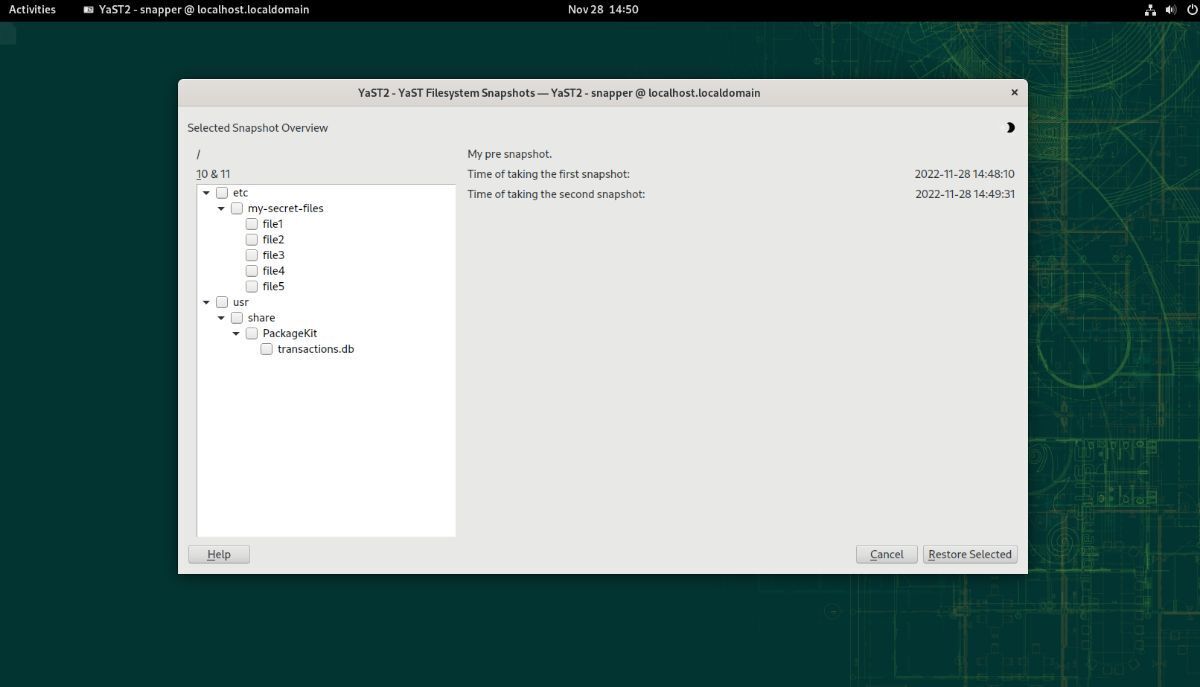The height and width of the screenshot is (687, 1200).
Task: Close the YaST Filesystem Snapshots dialog
Action: coord(1014,93)
